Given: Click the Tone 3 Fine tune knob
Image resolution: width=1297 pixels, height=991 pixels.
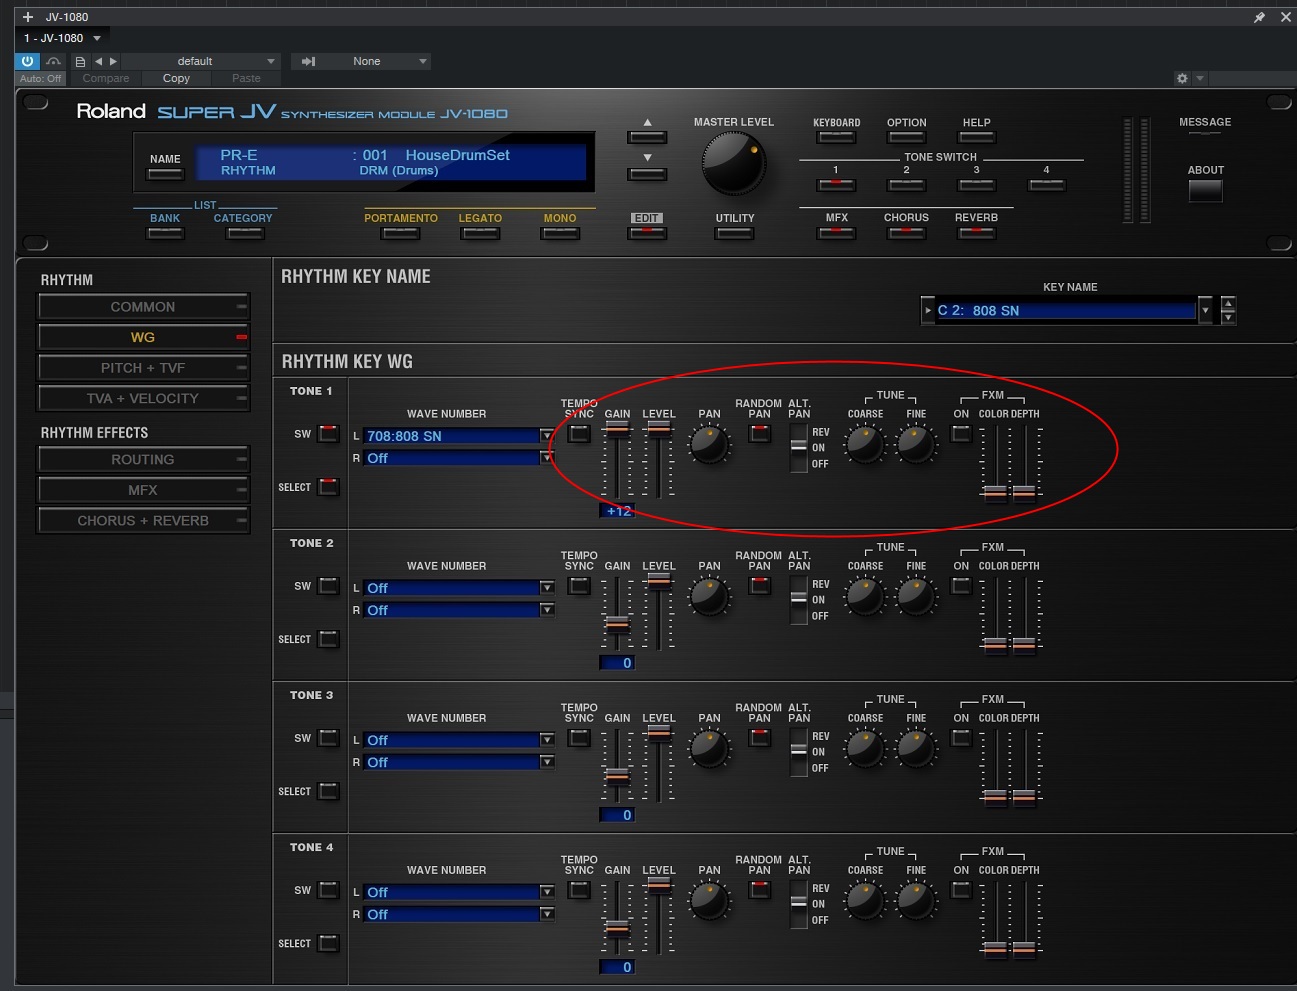Looking at the screenshot, I should point(916,748).
